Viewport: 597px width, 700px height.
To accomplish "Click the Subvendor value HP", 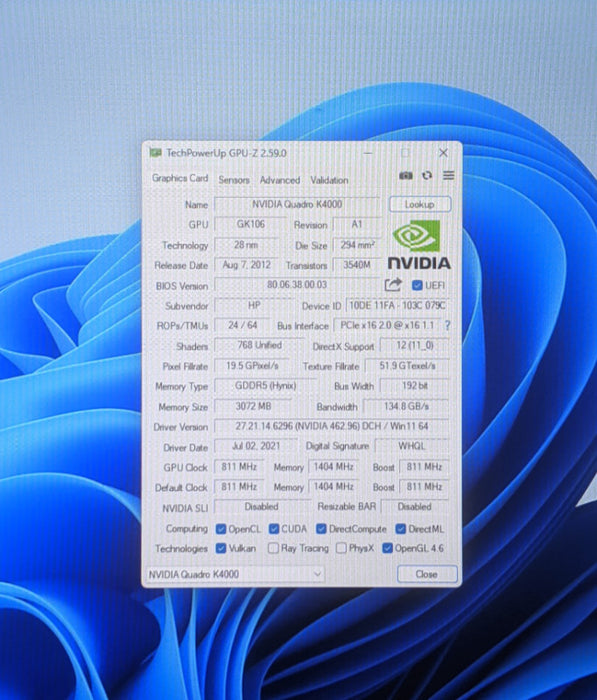I will [255, 305].
